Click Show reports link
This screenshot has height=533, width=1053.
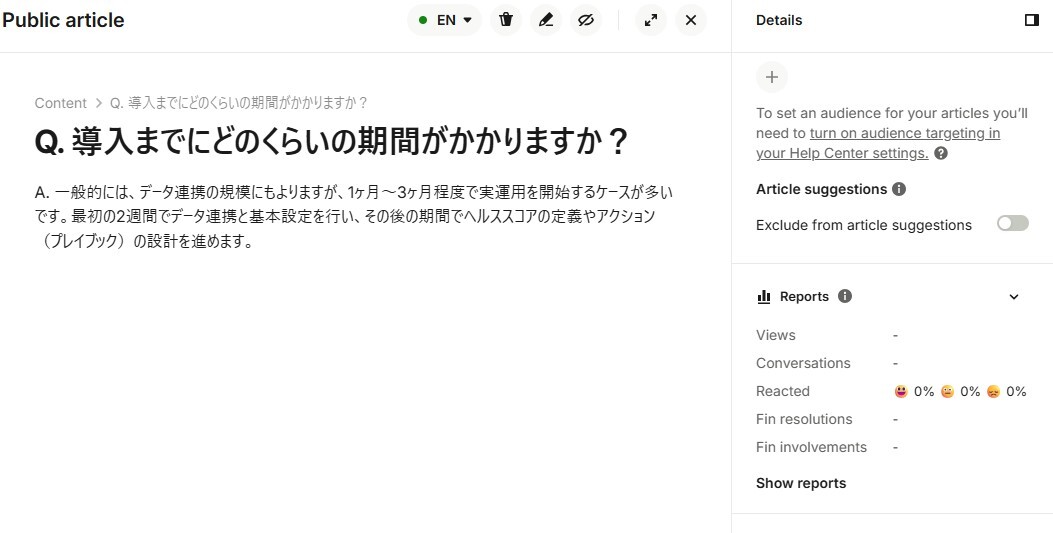point(801,483)
